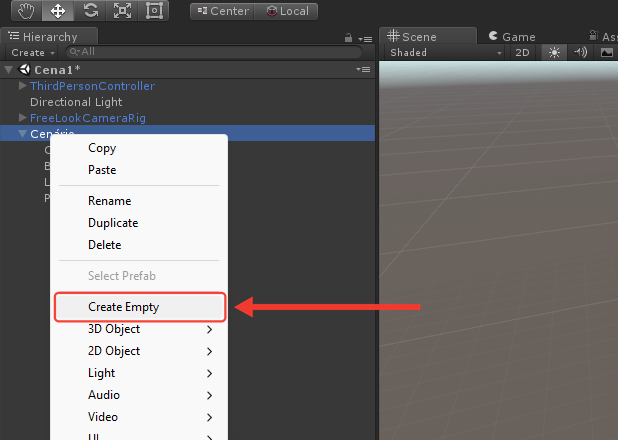Viewport: 618px width, 440px height.
Task: Lock the Hierarchy panel
Action: (x=348, y=38)
